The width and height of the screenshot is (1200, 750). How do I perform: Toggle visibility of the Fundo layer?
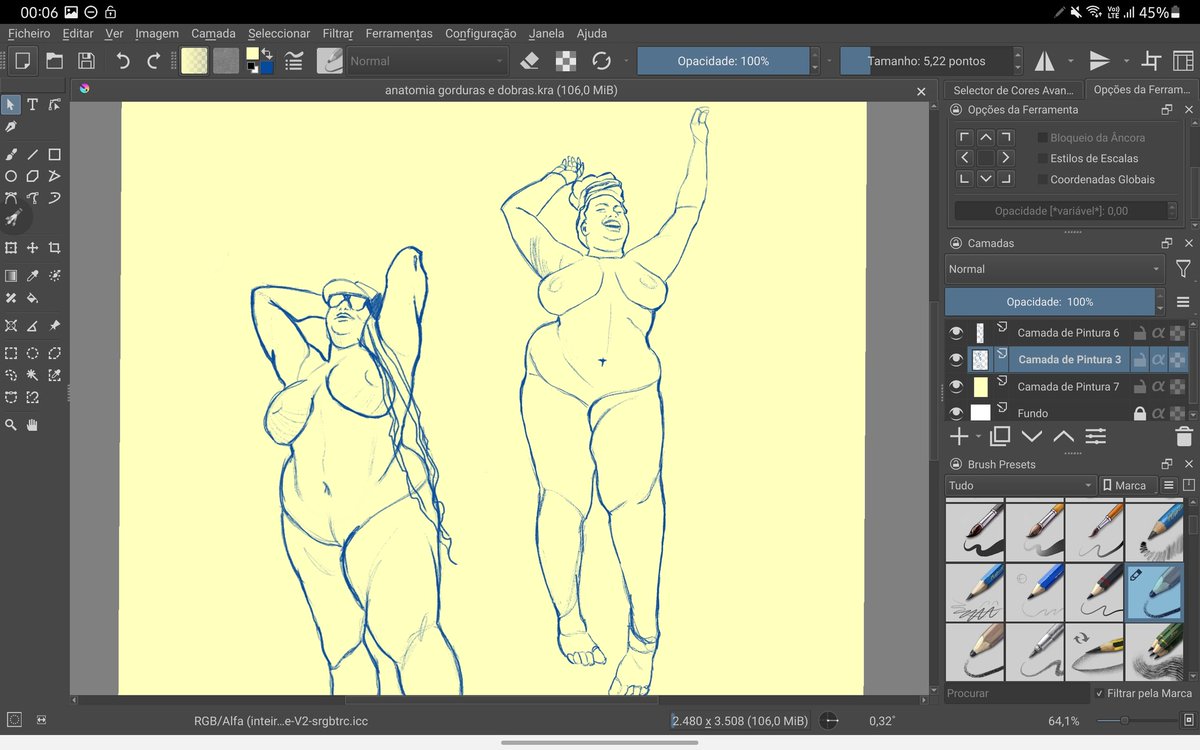[956, 413]
